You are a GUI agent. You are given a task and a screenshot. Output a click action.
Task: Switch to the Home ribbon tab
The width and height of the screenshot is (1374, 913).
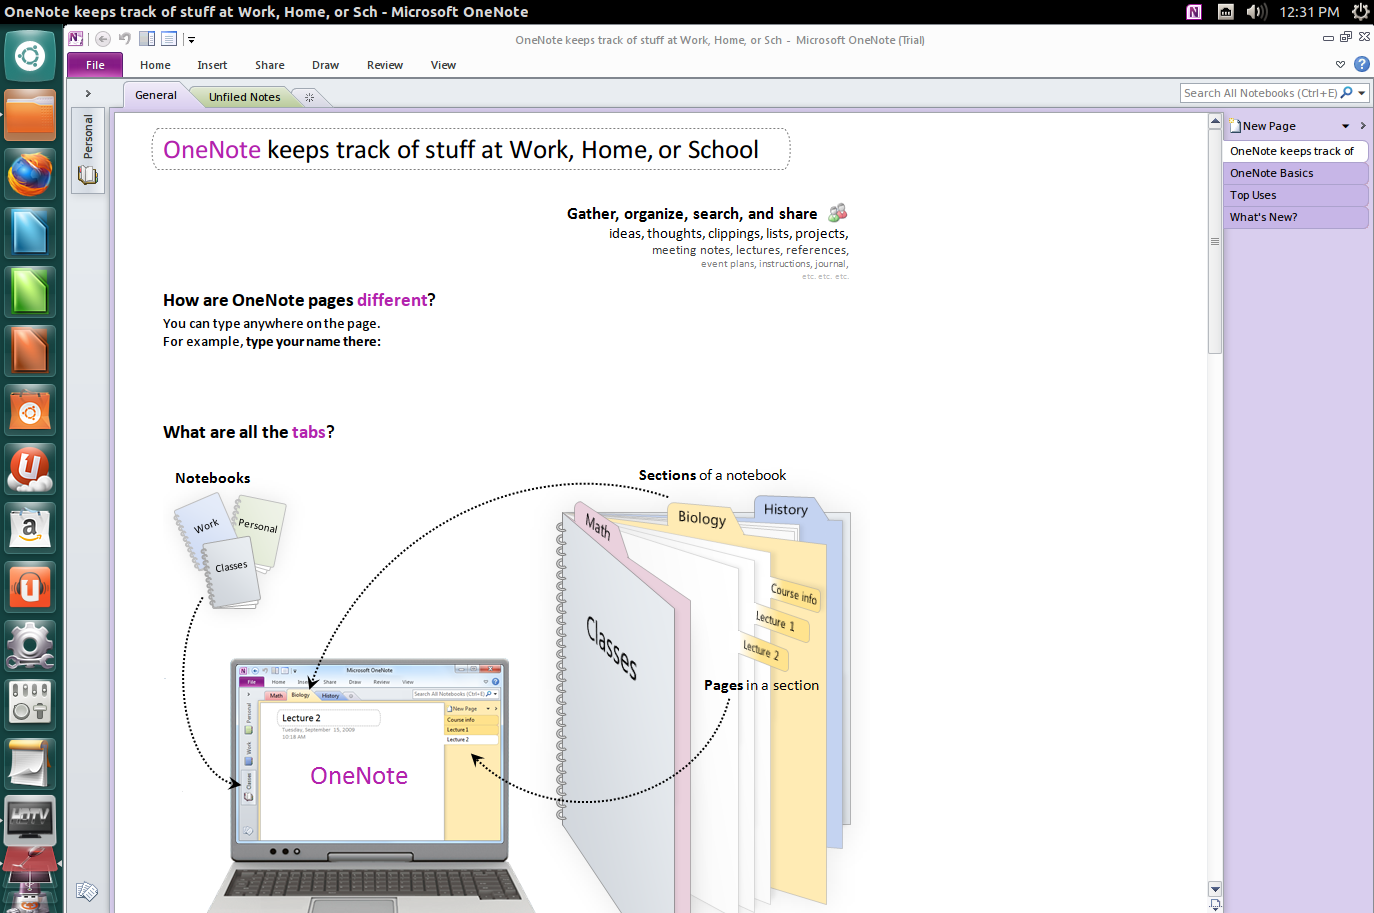pyautogui.click(x=155, y=65)
